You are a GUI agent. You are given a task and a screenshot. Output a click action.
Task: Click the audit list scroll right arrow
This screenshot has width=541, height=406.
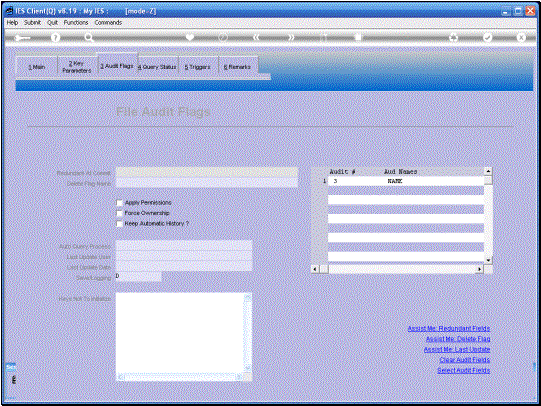pyautogui.click(x=479, y=269)
